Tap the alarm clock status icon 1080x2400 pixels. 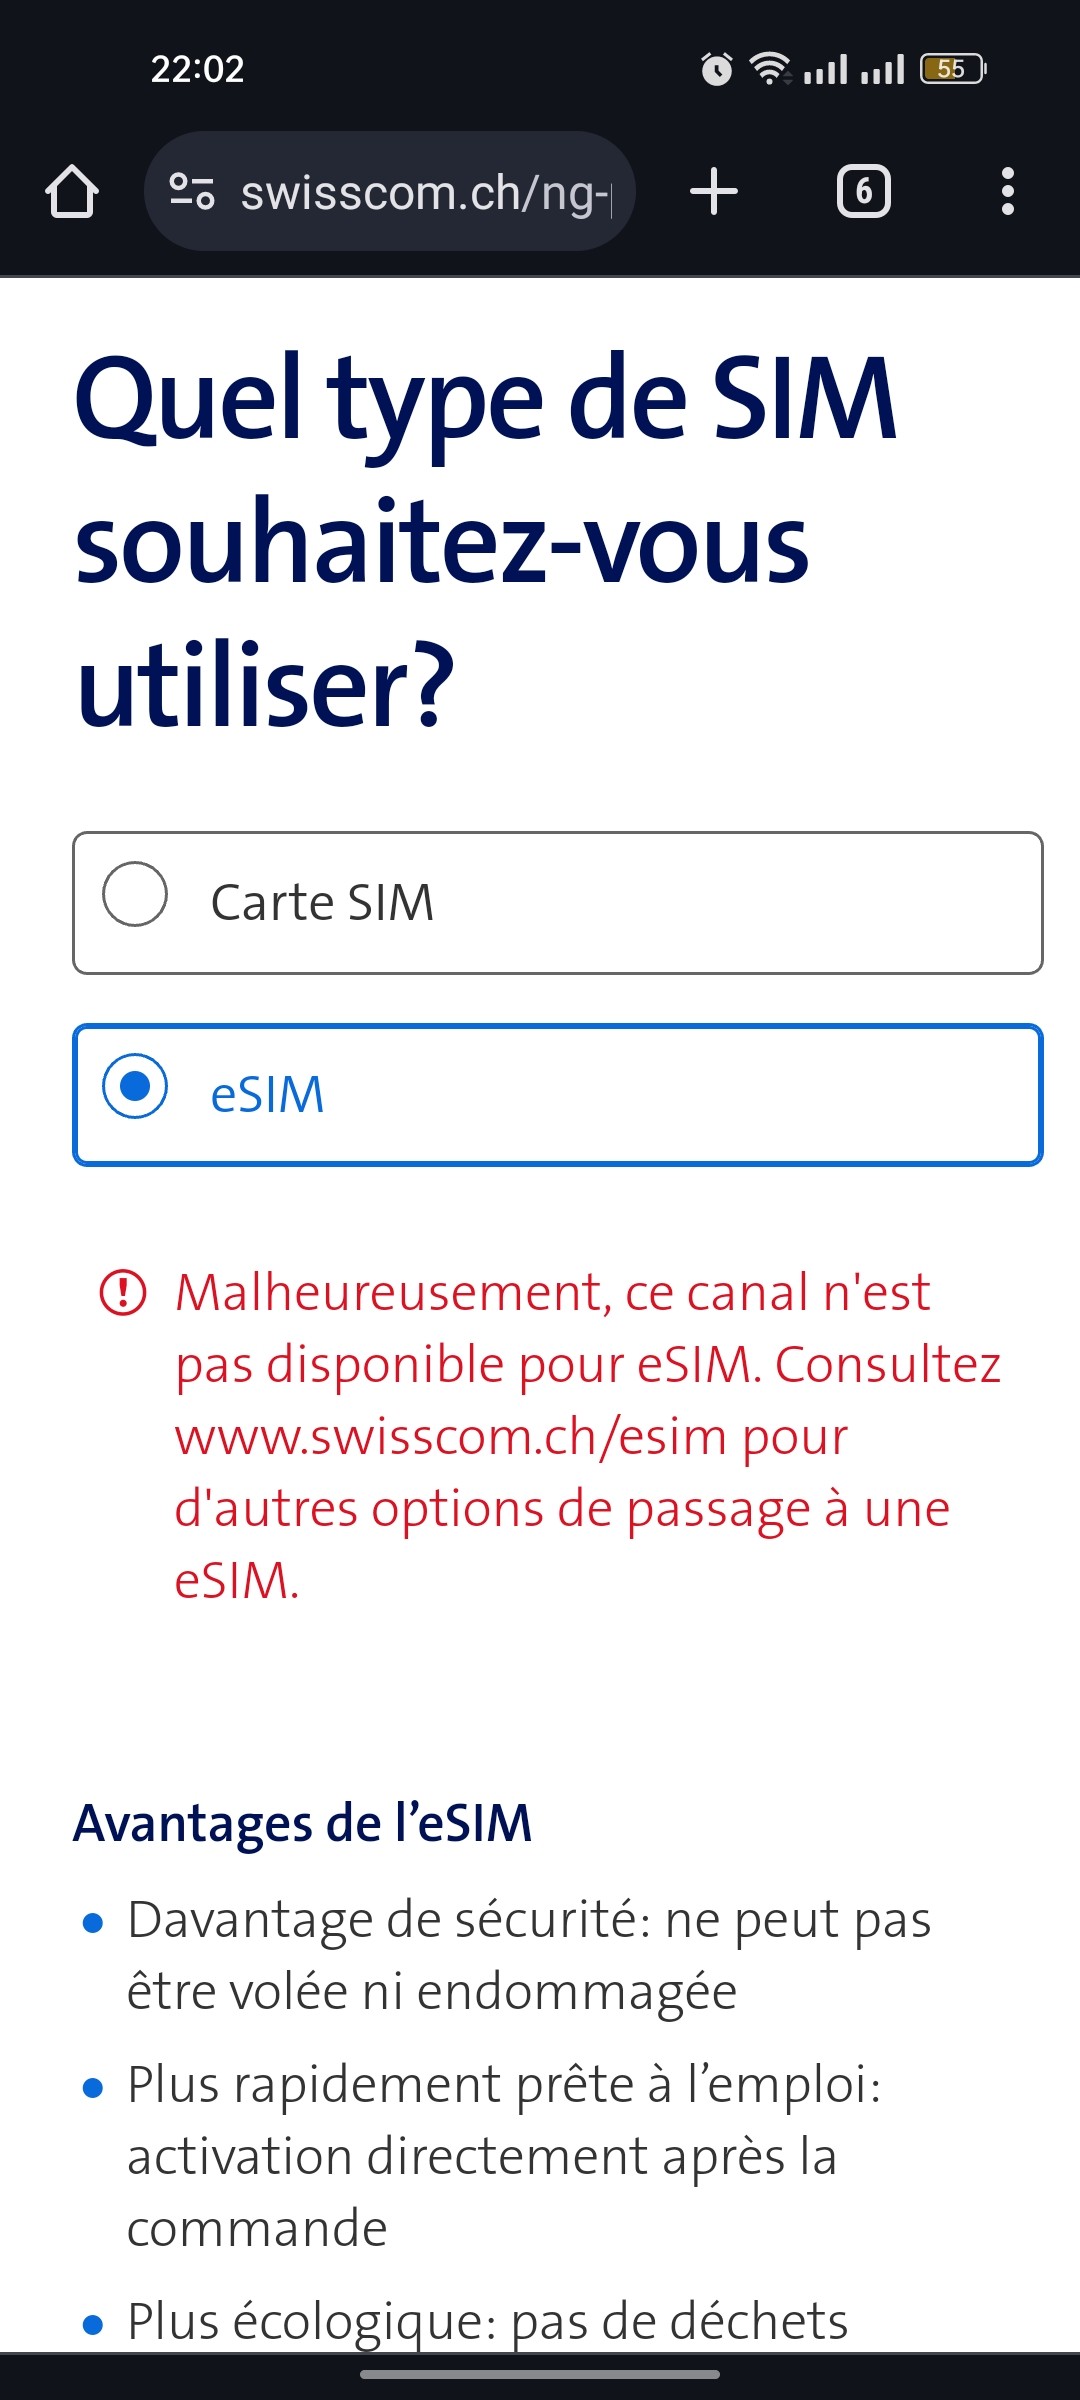716,69
